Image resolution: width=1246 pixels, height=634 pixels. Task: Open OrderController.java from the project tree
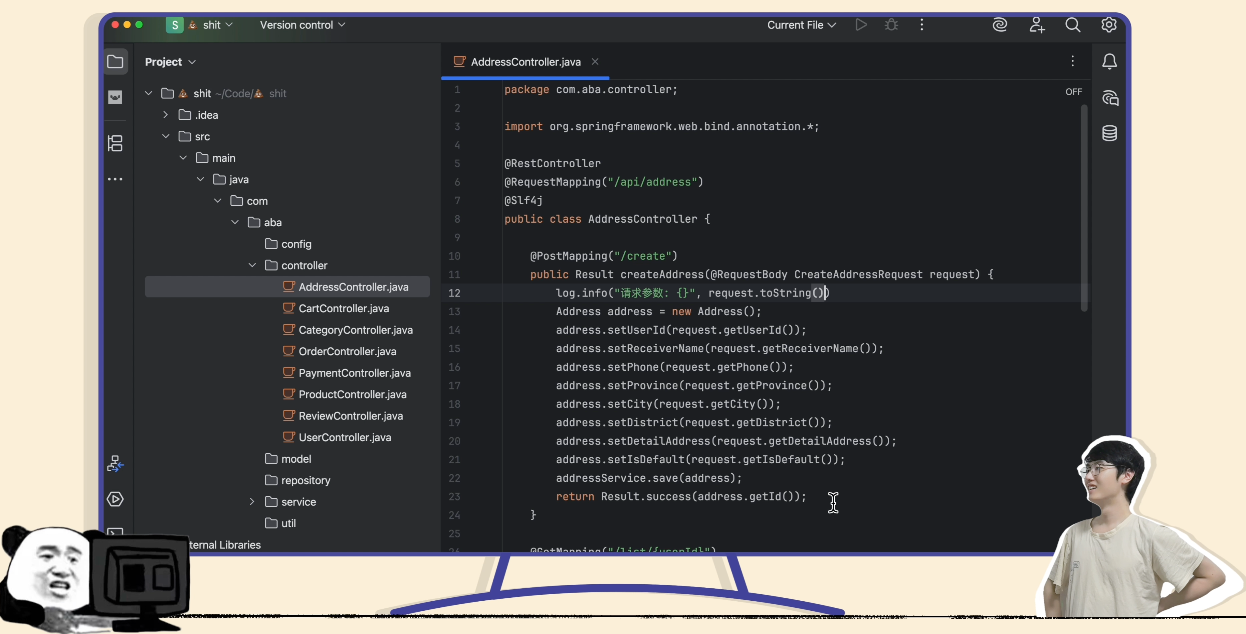347,352
